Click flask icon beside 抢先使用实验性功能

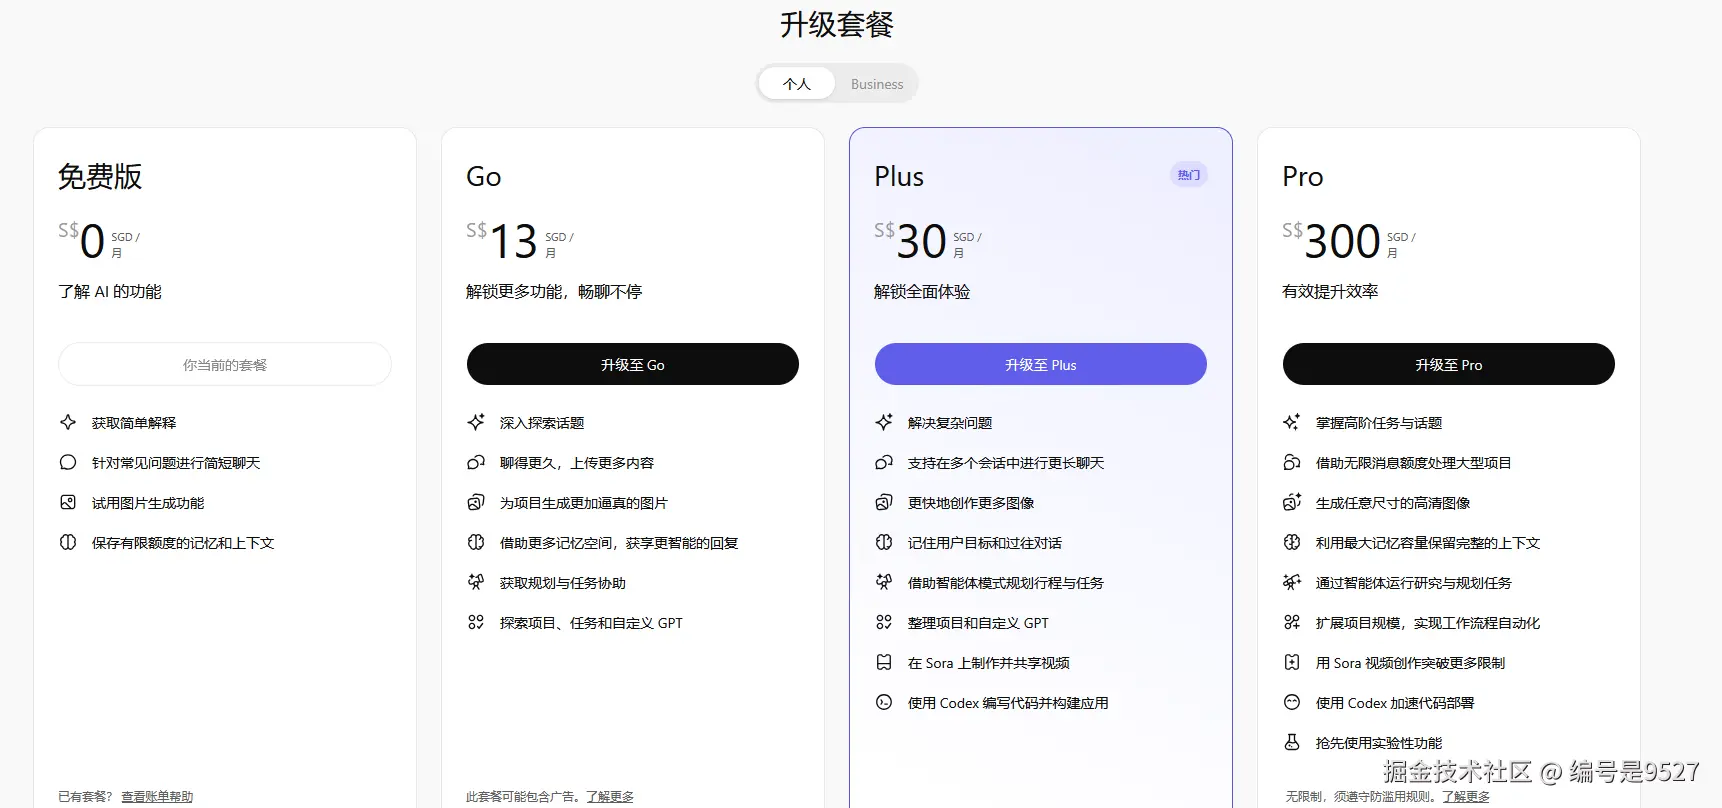[x=1292, y=742]
